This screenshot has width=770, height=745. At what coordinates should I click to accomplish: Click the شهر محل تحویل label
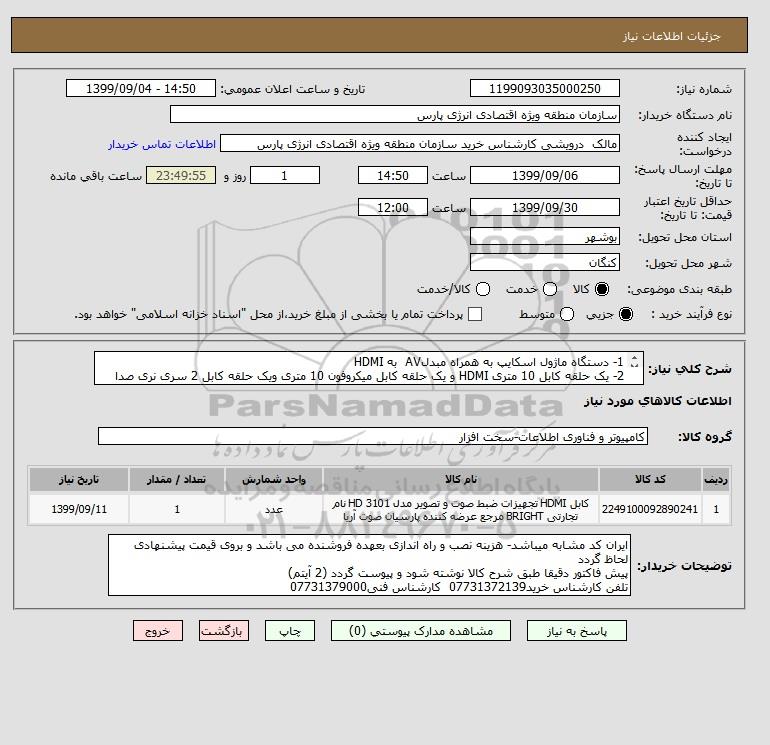[x=689, y=263]
